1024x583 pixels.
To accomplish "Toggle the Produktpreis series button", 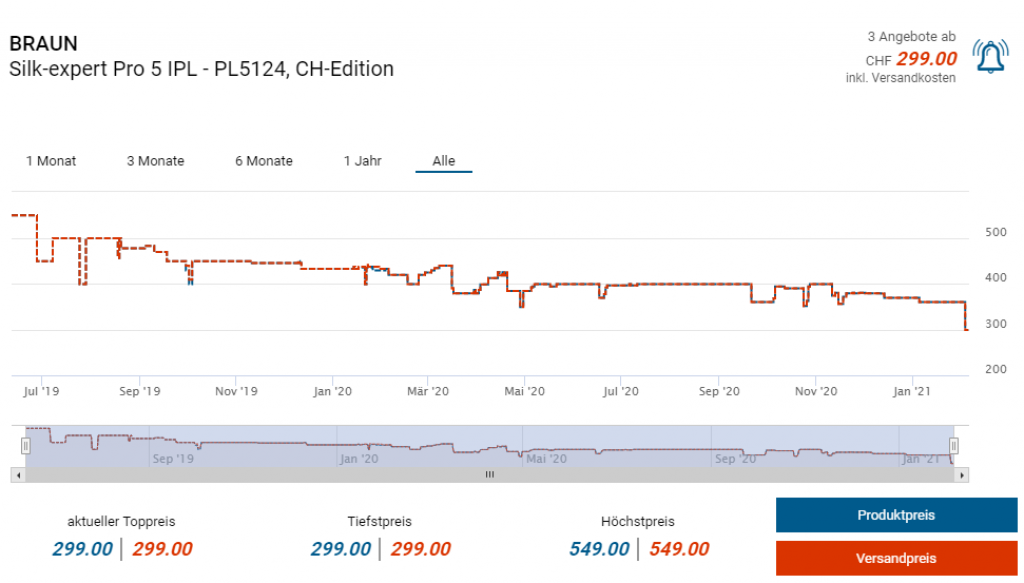I will (895, 515).
